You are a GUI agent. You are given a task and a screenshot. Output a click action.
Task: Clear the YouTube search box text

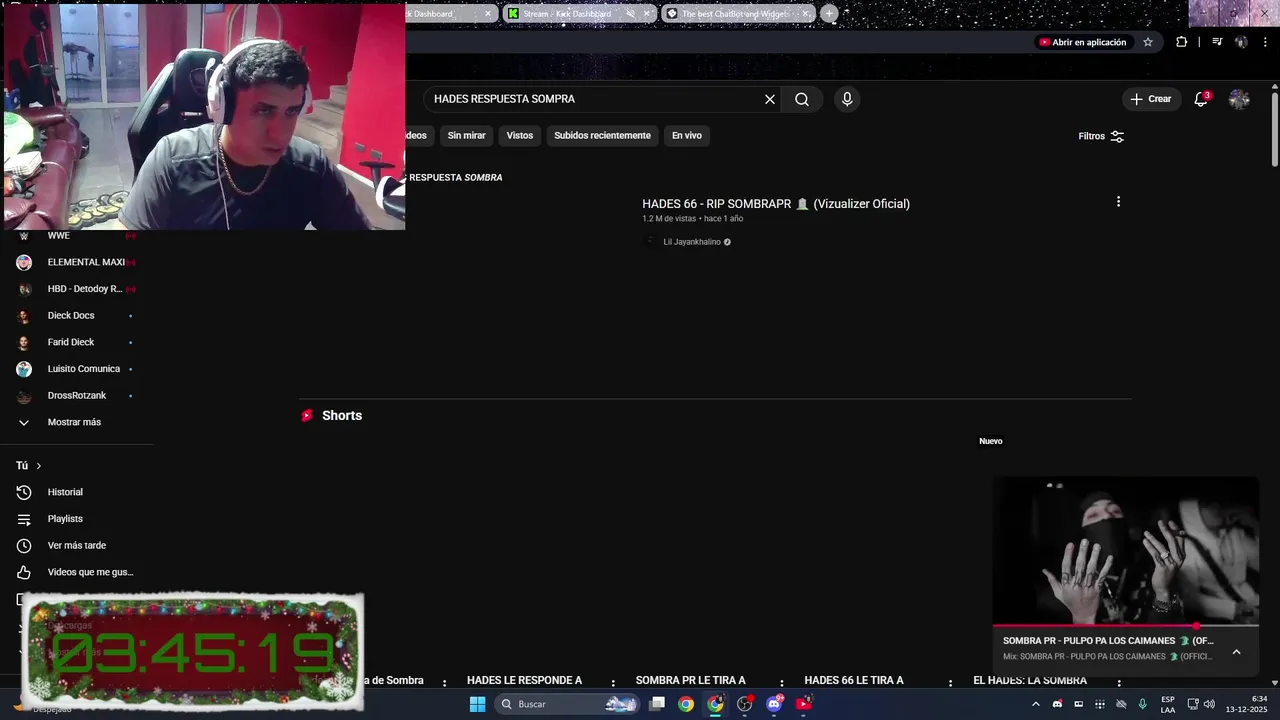(770, 99)
